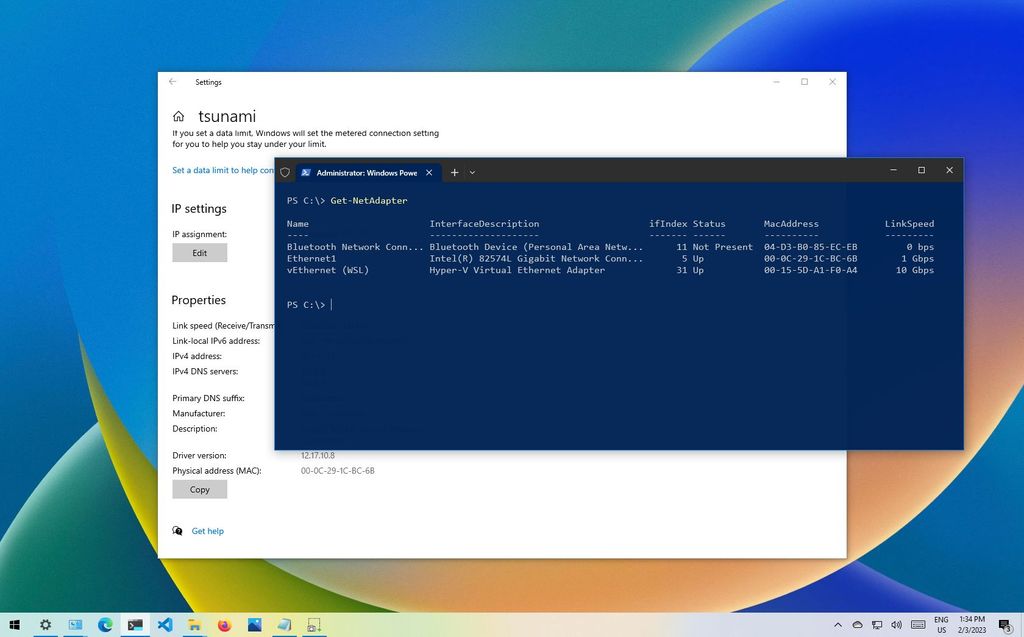Open File Explorer from taskbar
The width and height of the screenshot is (1024, 637).
(x=194, y=625)
